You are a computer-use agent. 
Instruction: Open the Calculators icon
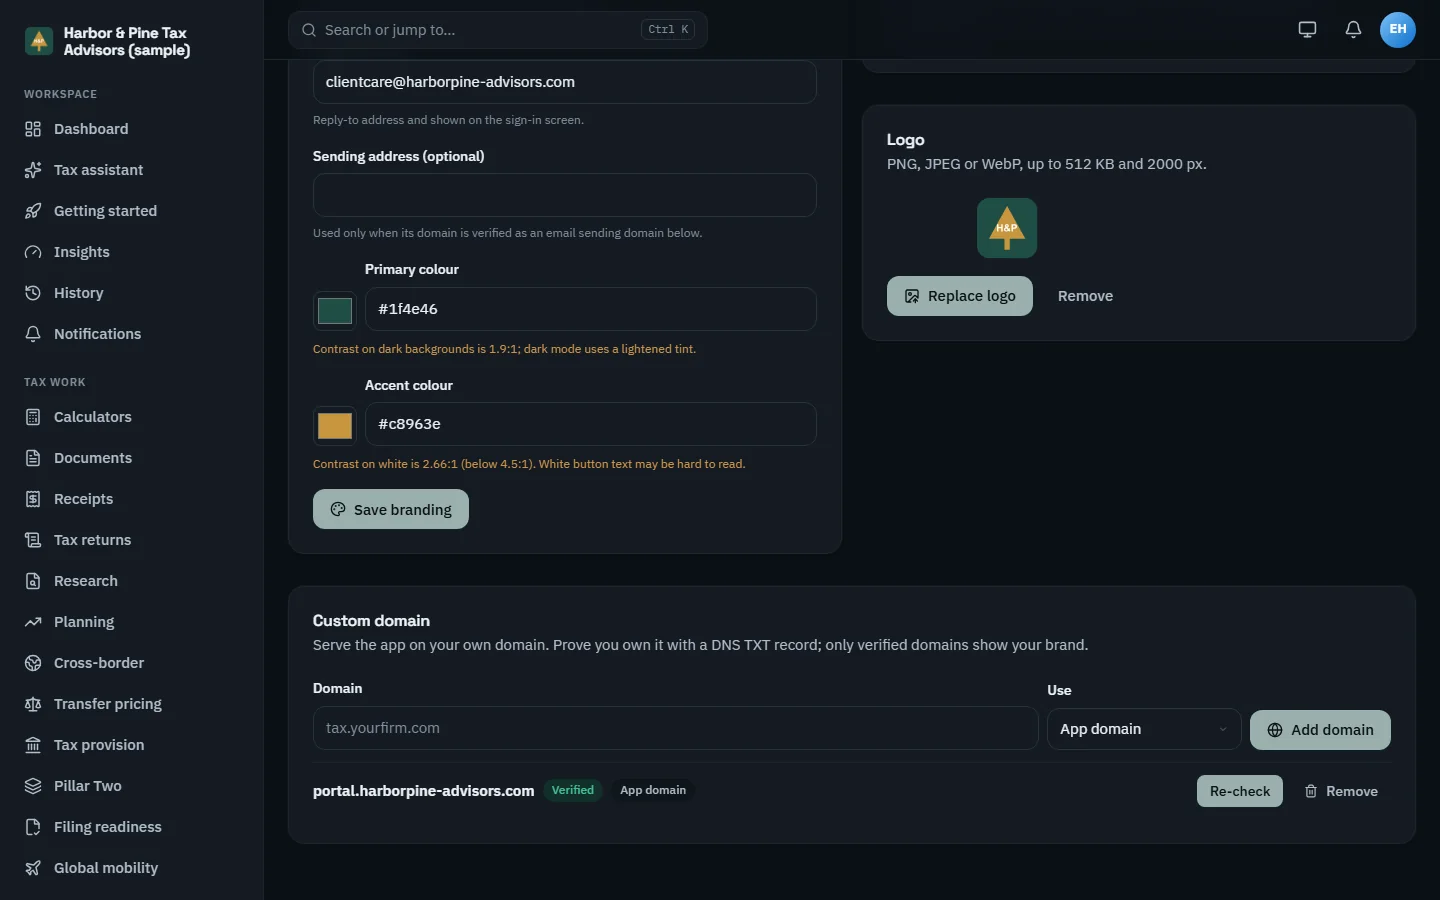pos(33,417)
